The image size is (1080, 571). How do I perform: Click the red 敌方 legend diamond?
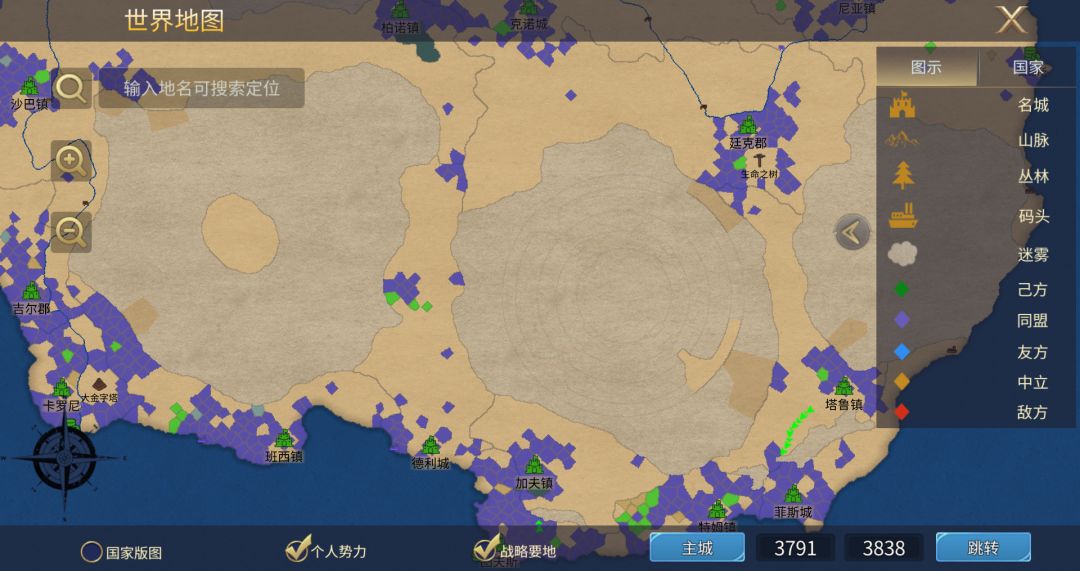pos(901,412)
